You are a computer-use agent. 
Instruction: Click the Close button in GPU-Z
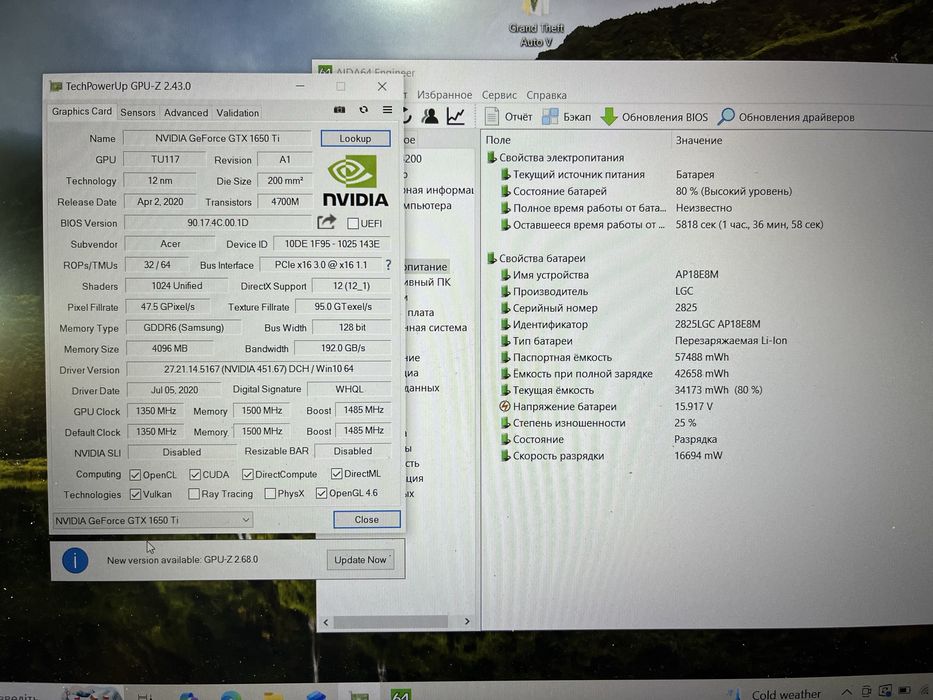pos(367,519)
